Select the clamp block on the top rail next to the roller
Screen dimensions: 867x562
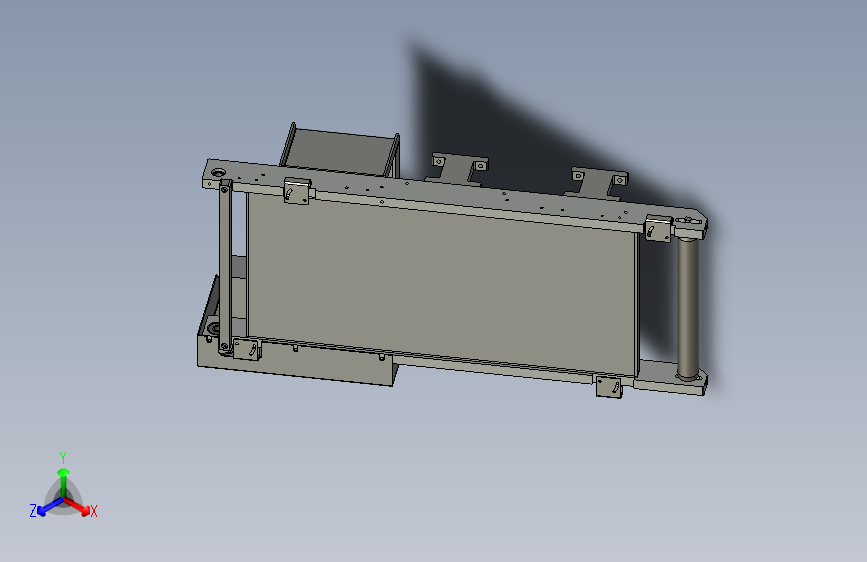pyautogui.click(x=658, y=228)
